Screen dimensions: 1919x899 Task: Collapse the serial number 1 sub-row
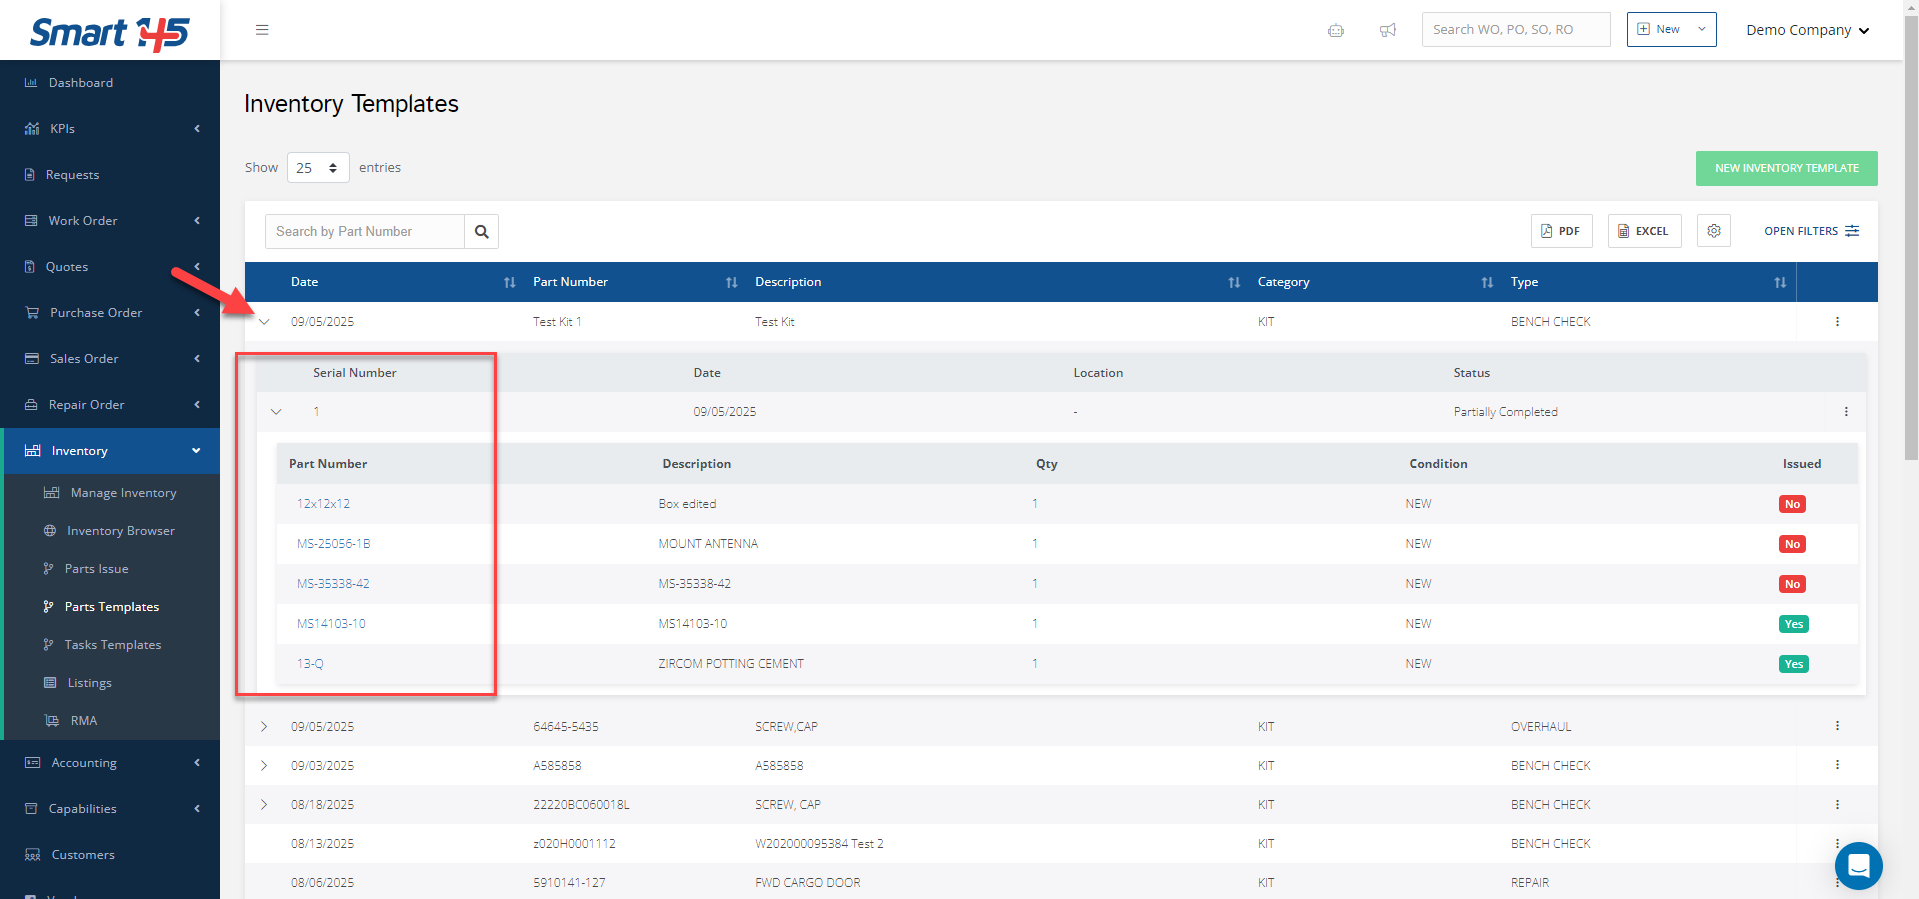pos(276,412)
